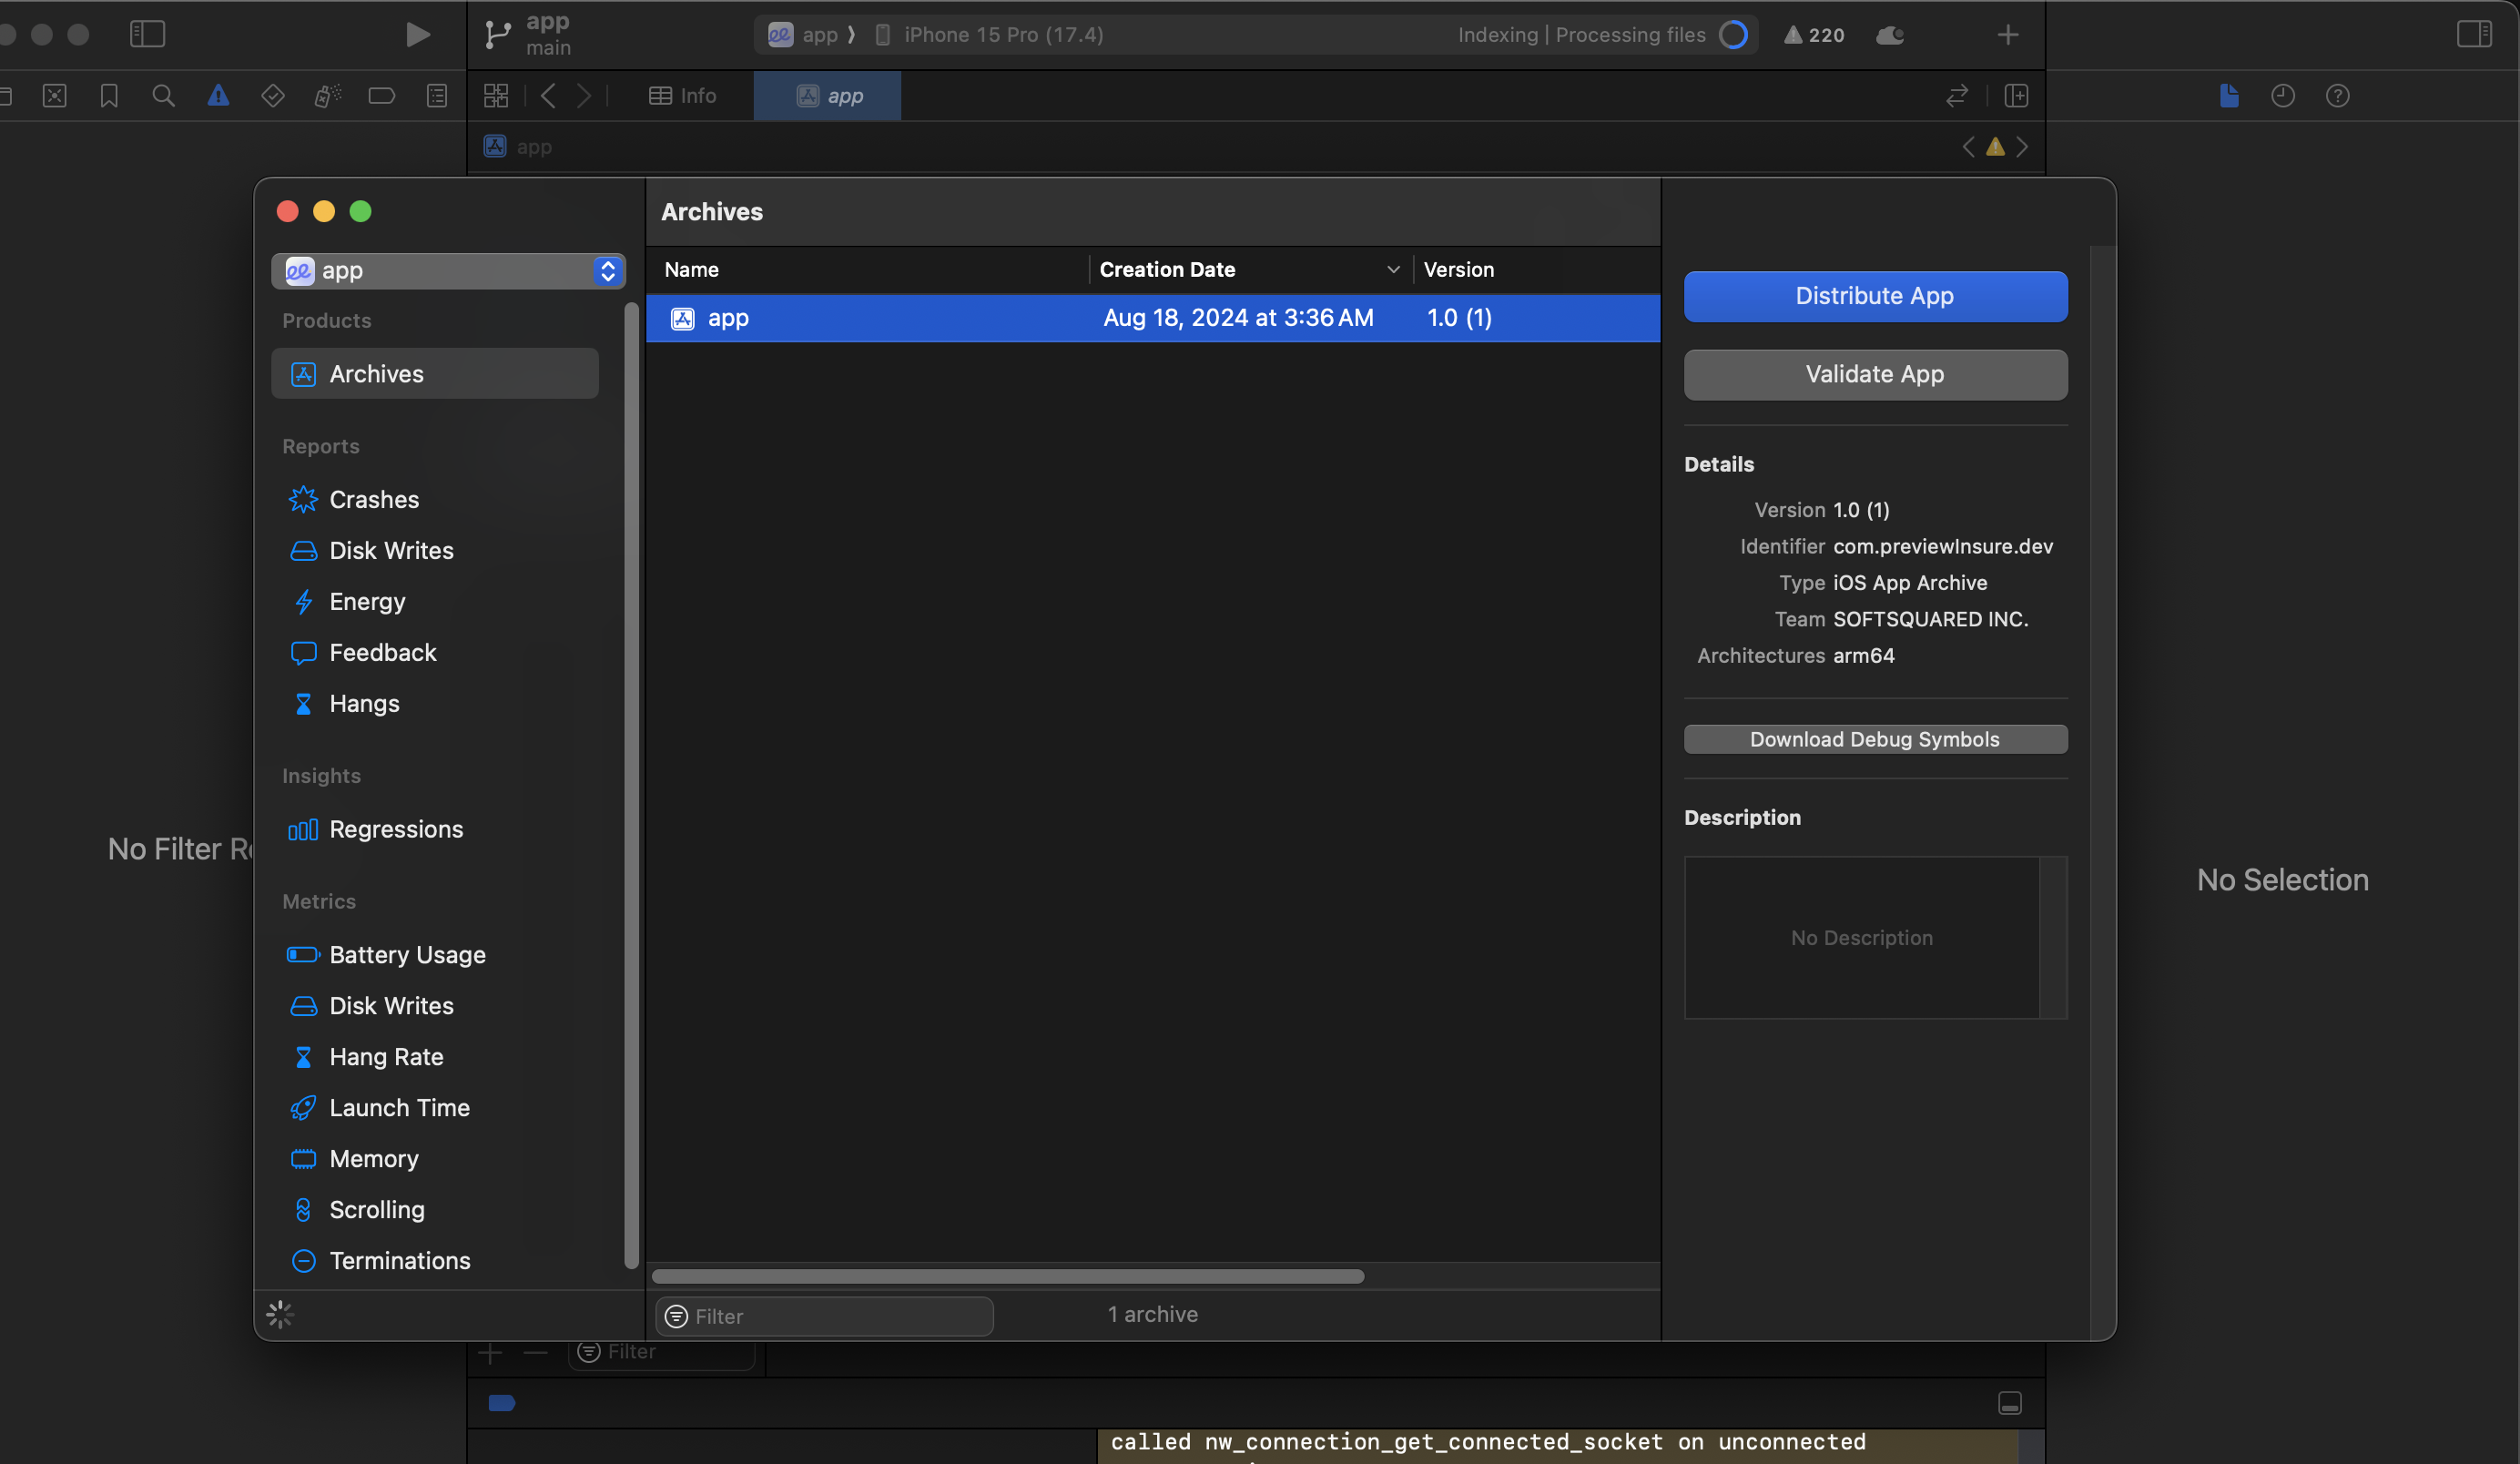The width and height of the screenshot is (2520, 1464).
Task: Click the add editor split icon
Action: 2016,96
